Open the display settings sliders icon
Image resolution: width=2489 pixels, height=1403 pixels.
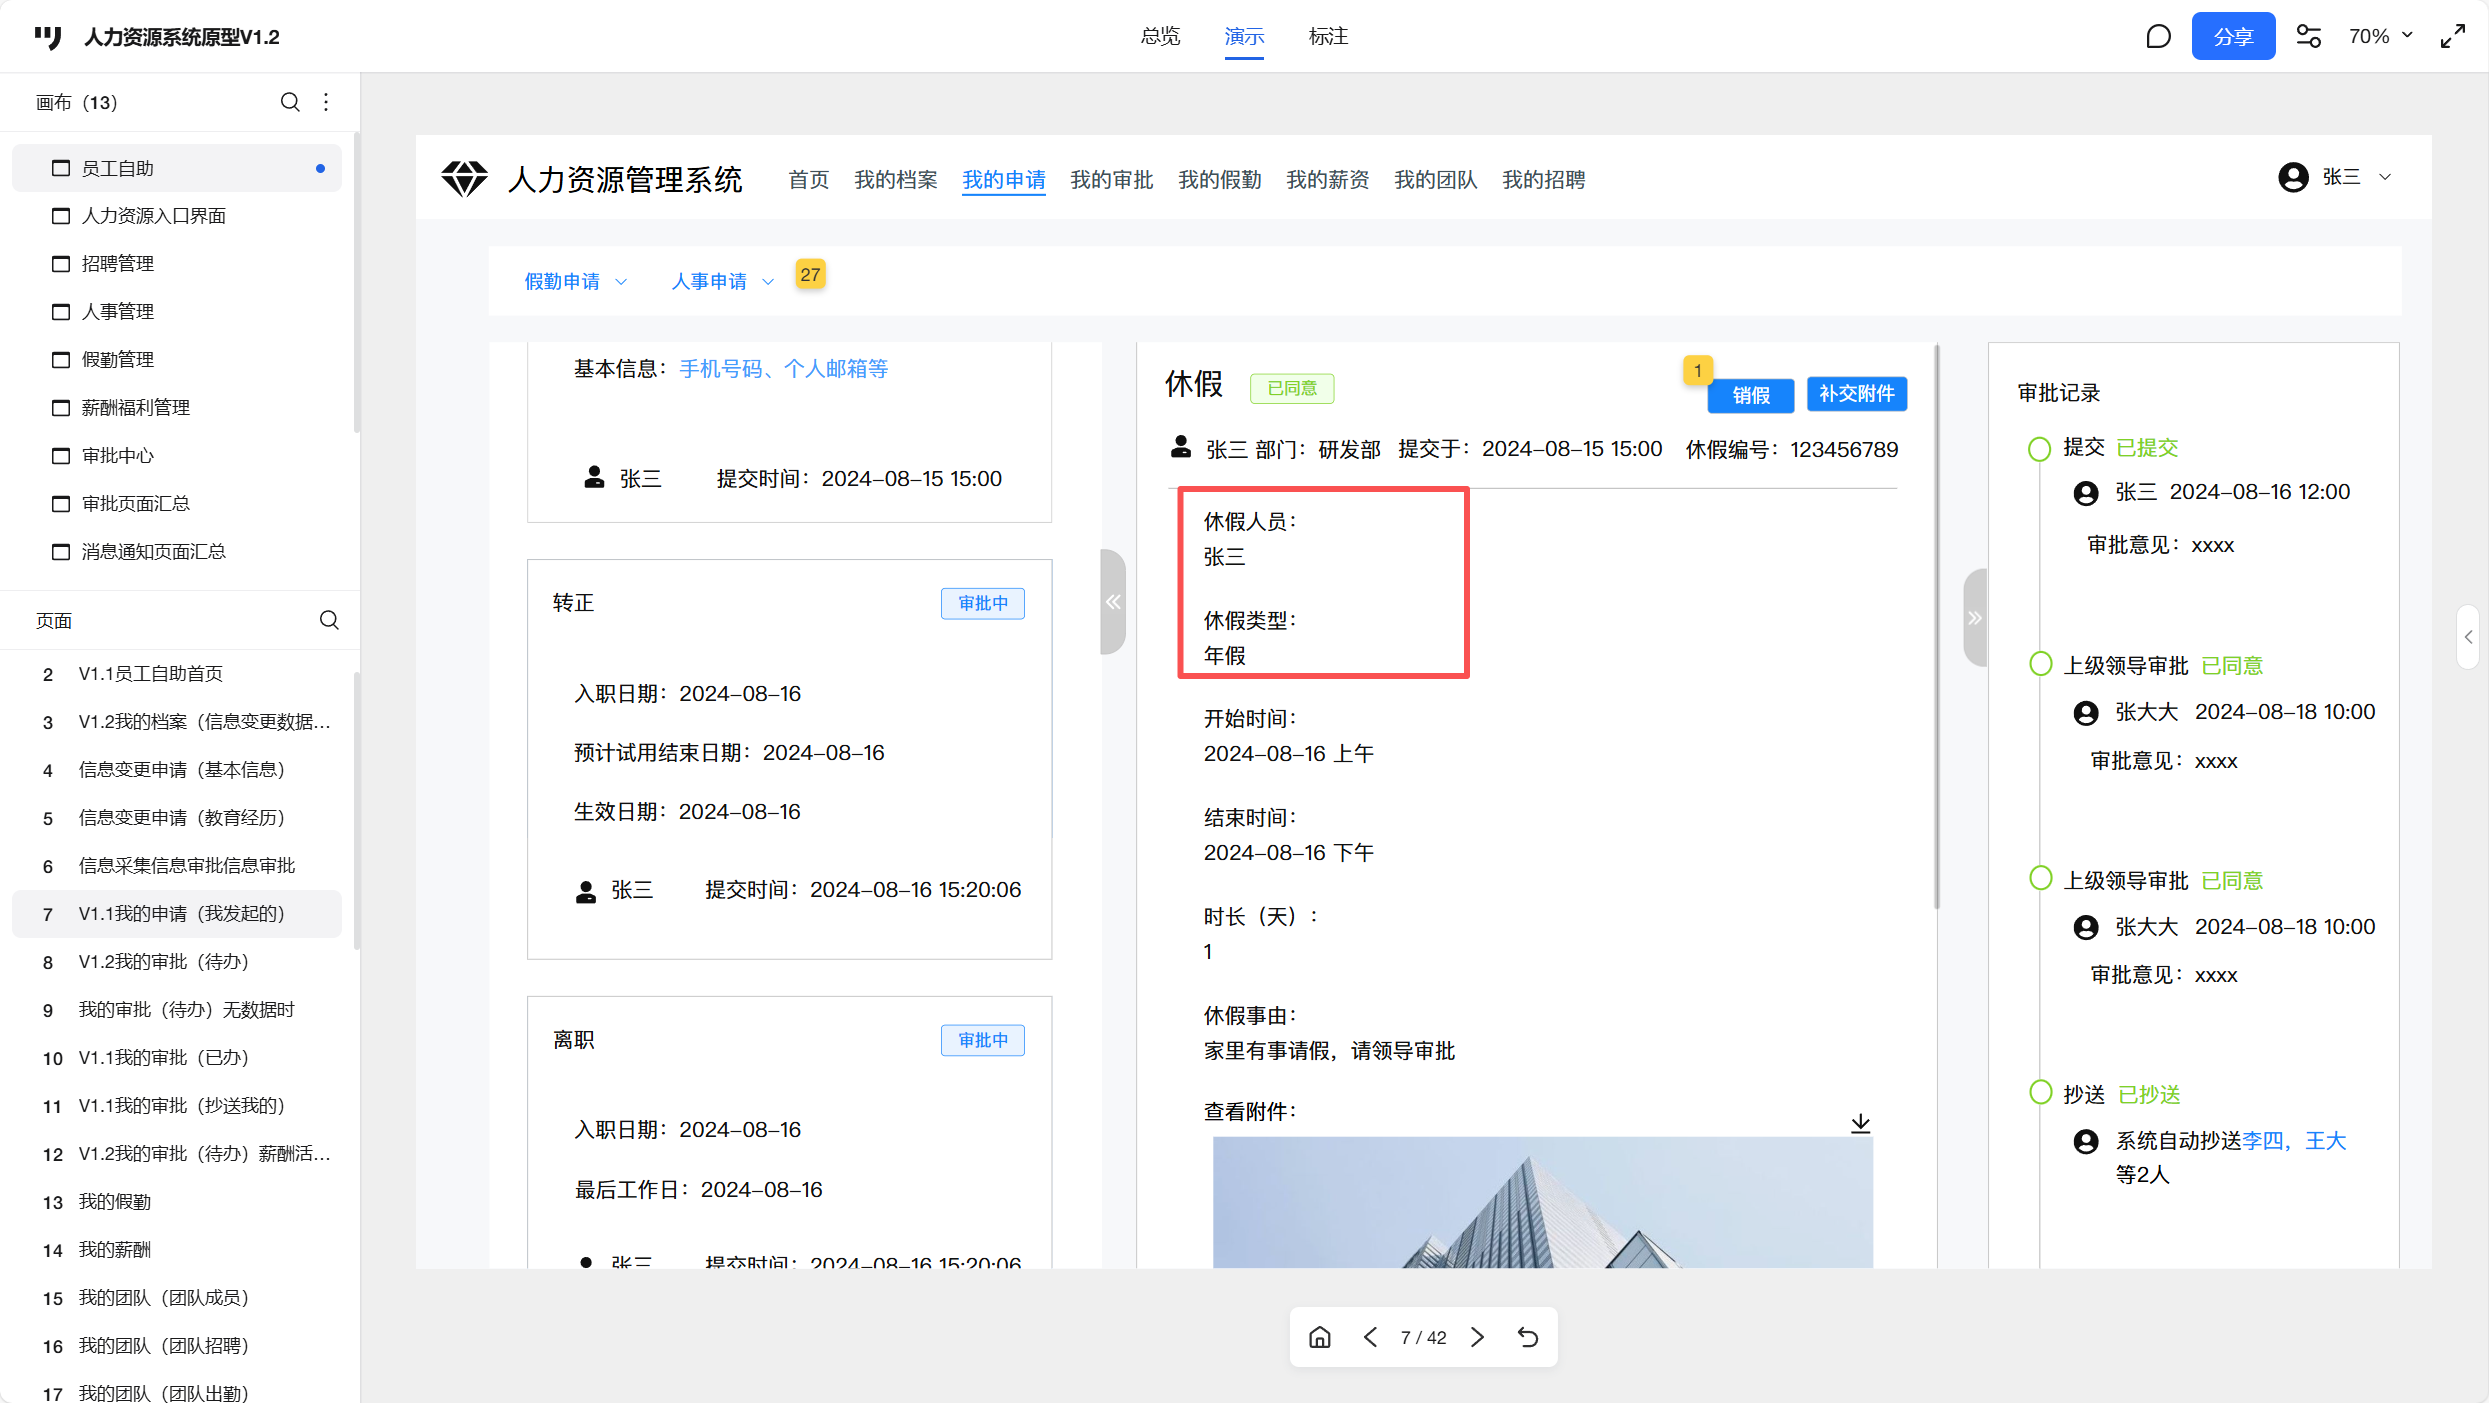point(2308,37)
